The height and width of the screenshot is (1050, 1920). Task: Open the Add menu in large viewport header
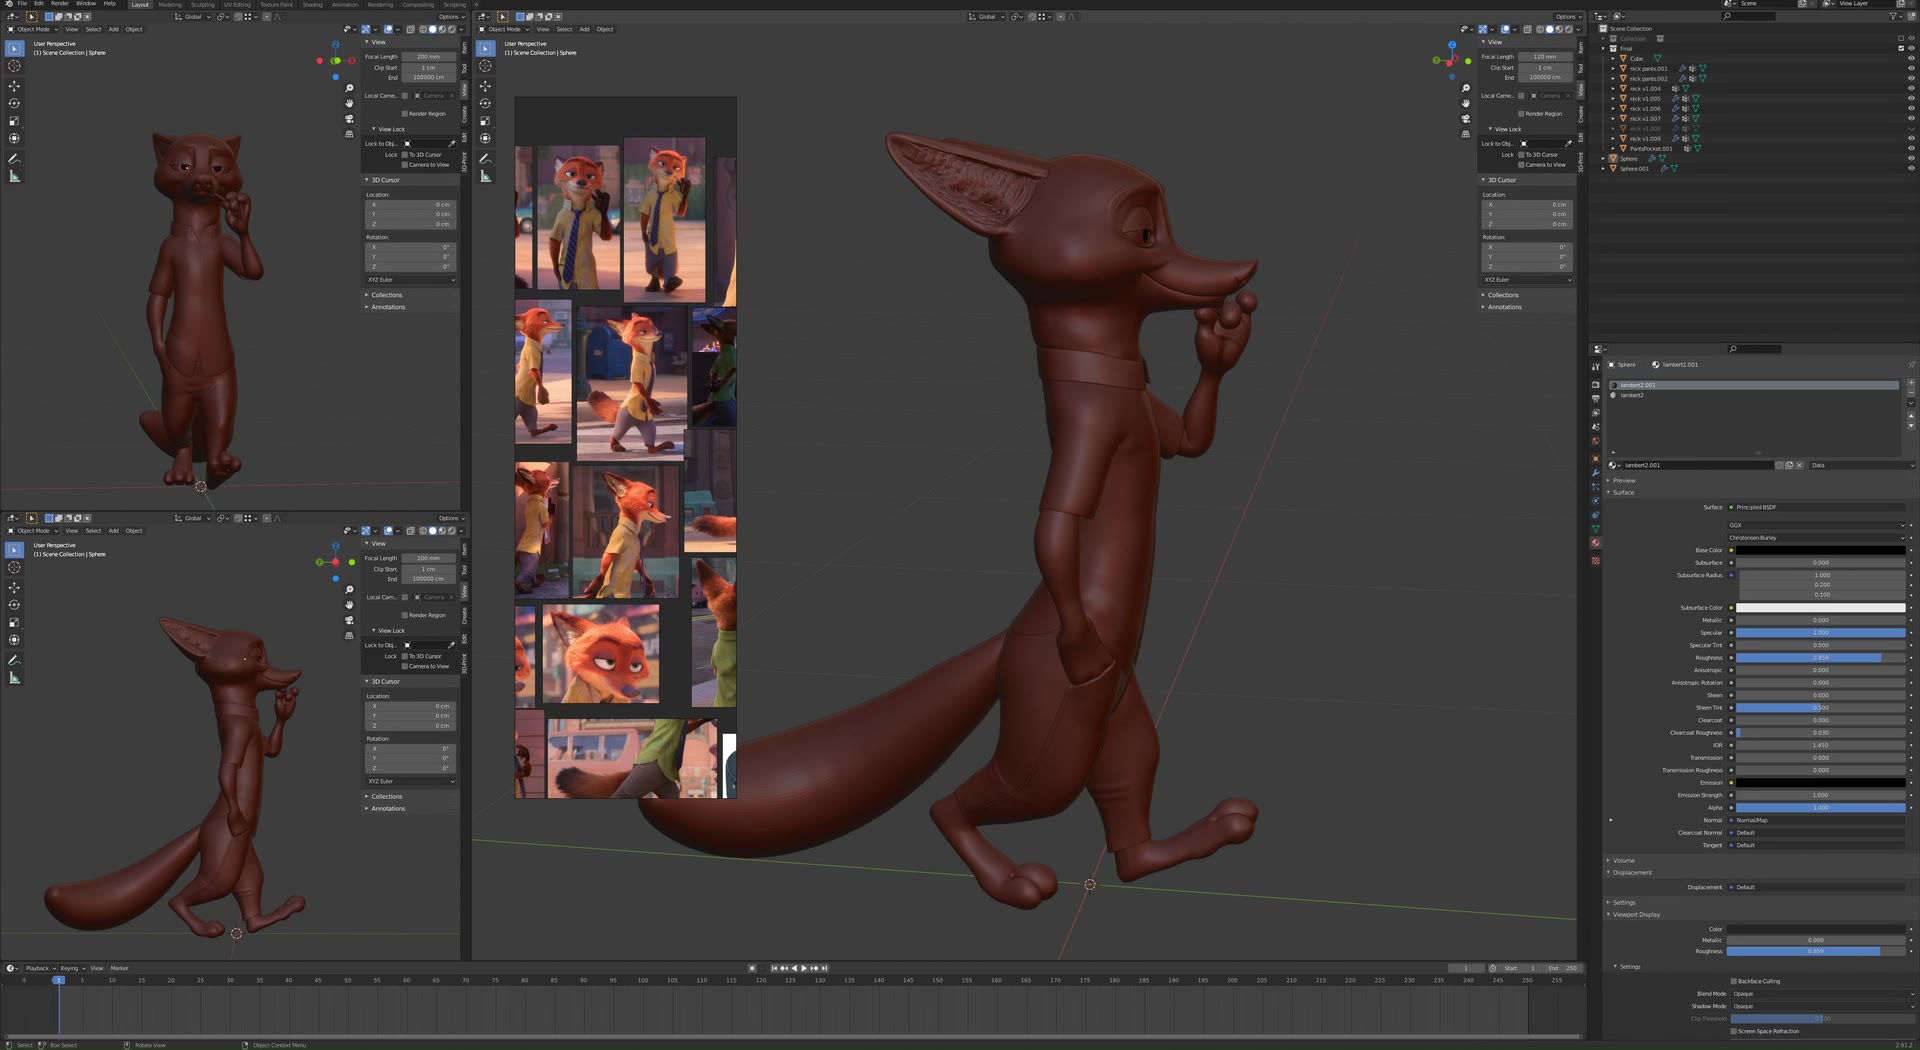click(x=584, y=29)
